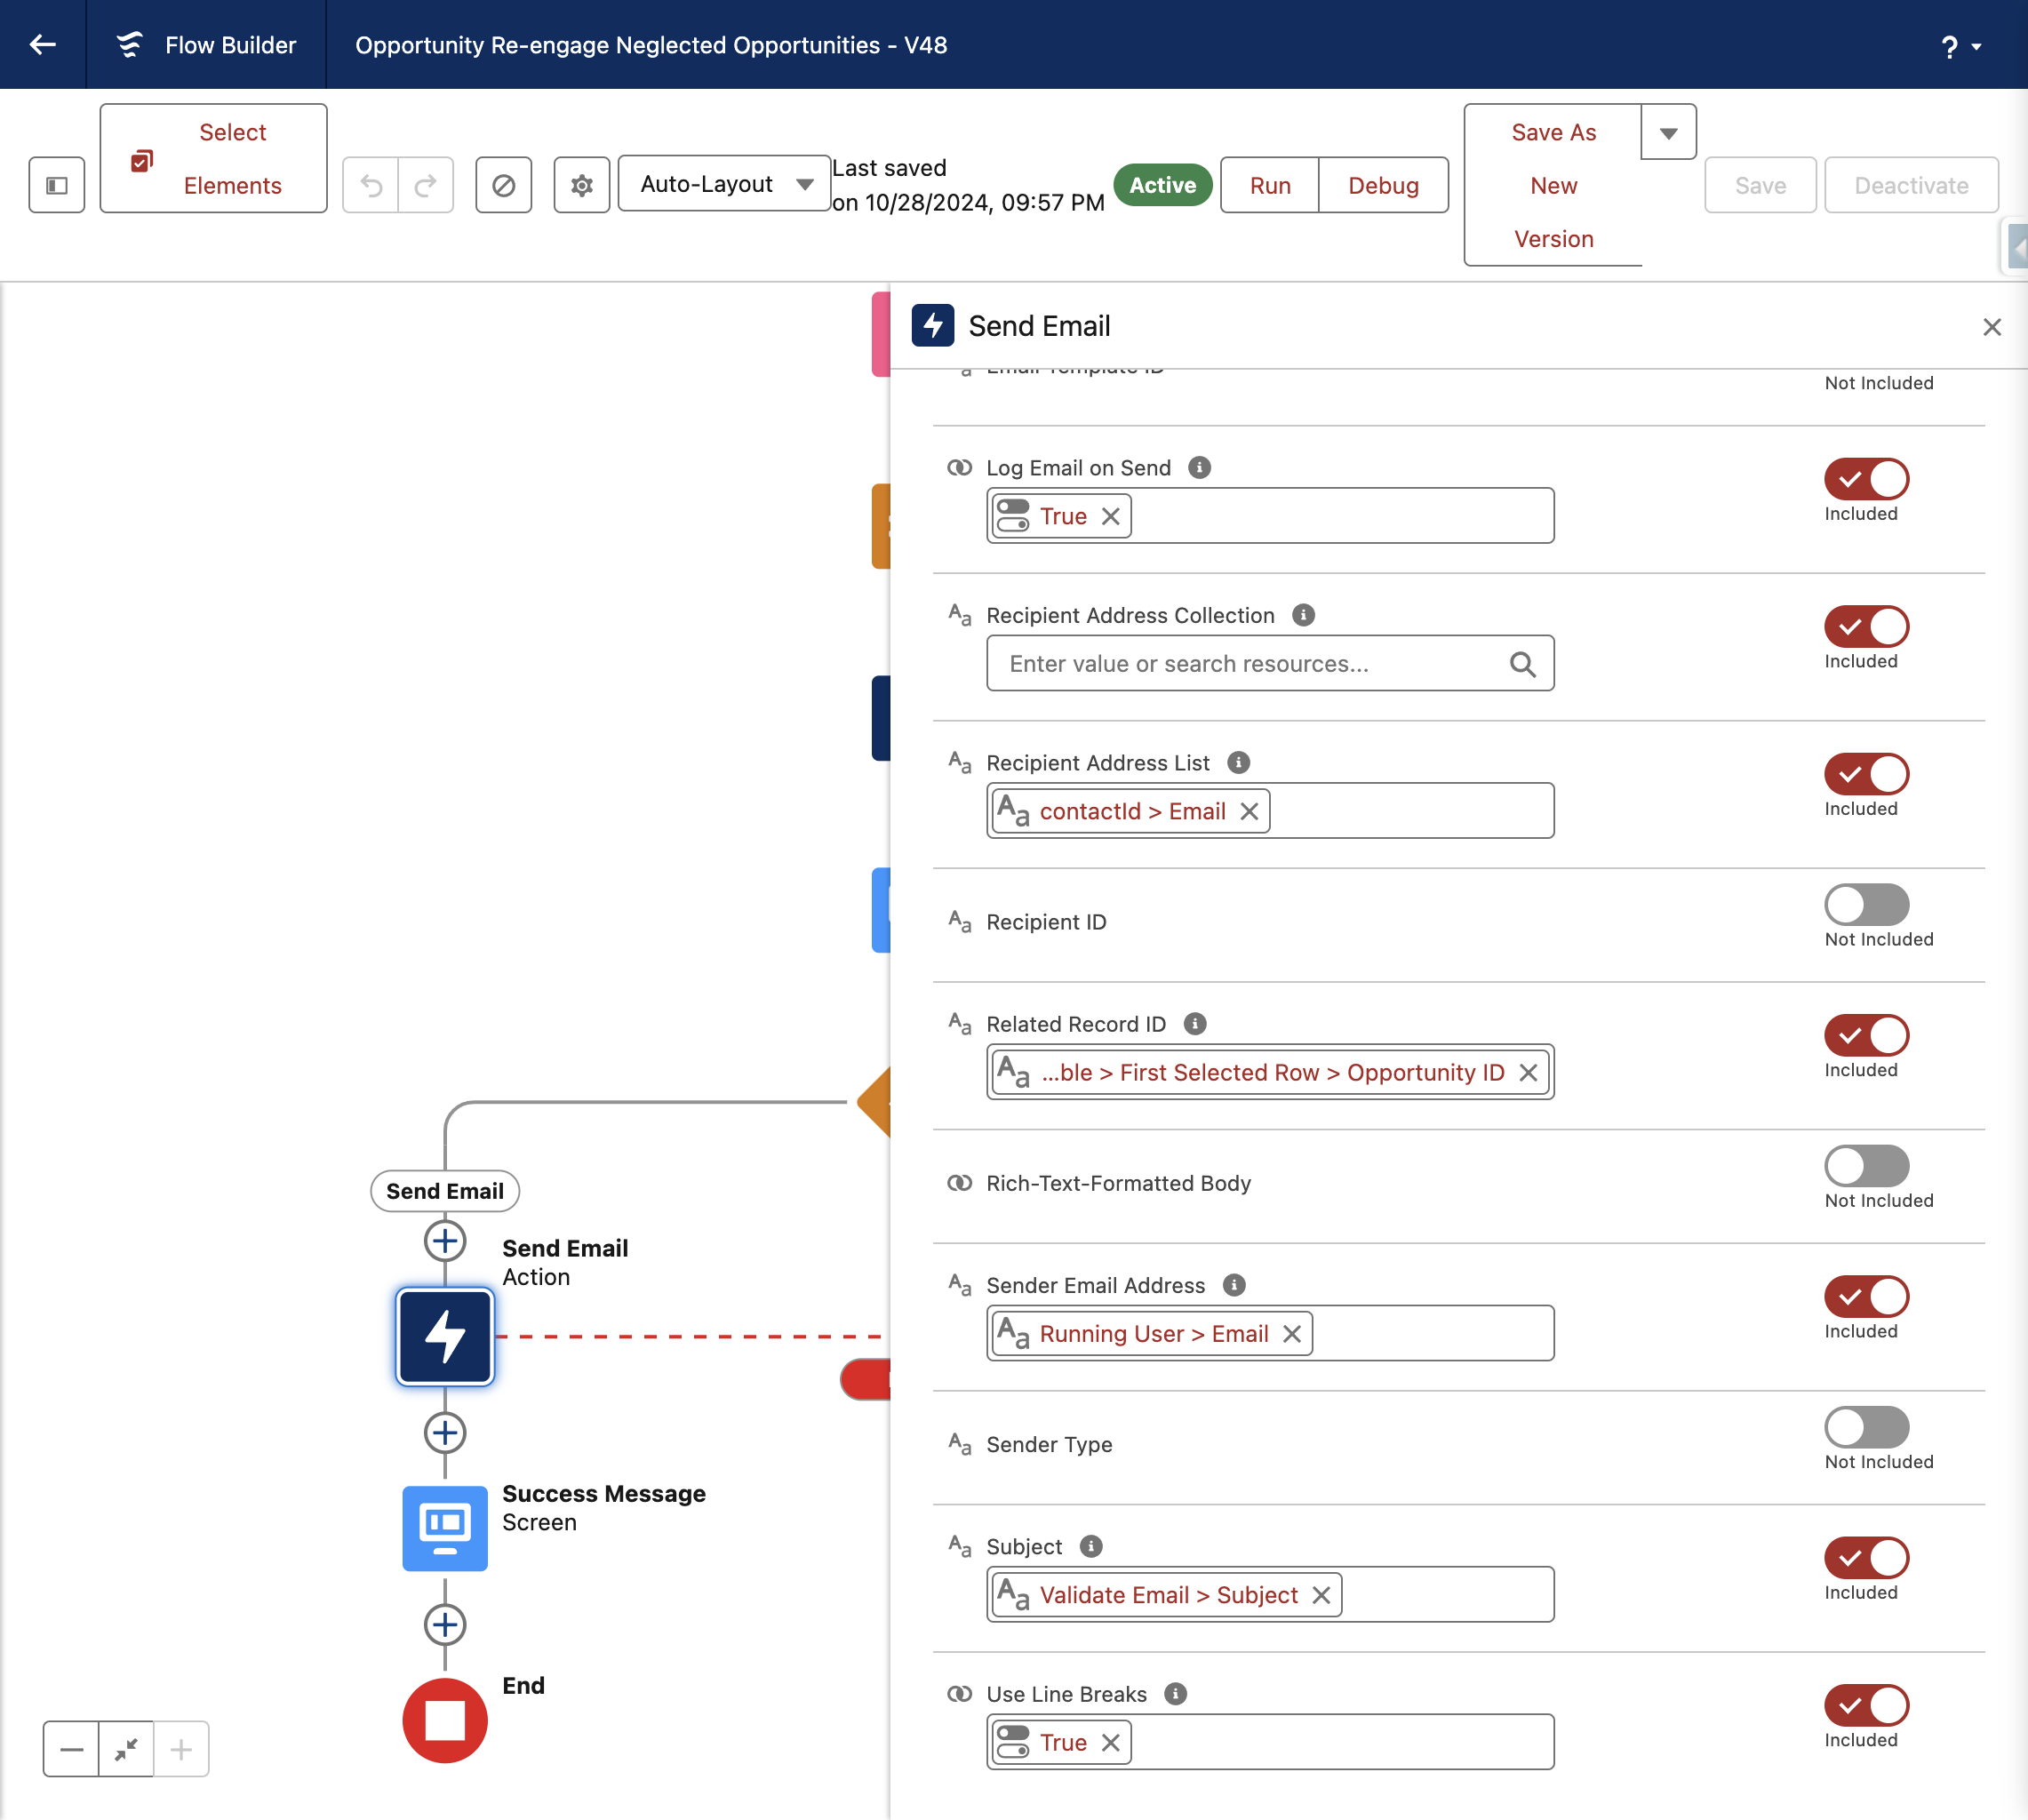Enable the Recipient ID inclusion toggle
2028x1820 pixels.
click(1866, 905)
